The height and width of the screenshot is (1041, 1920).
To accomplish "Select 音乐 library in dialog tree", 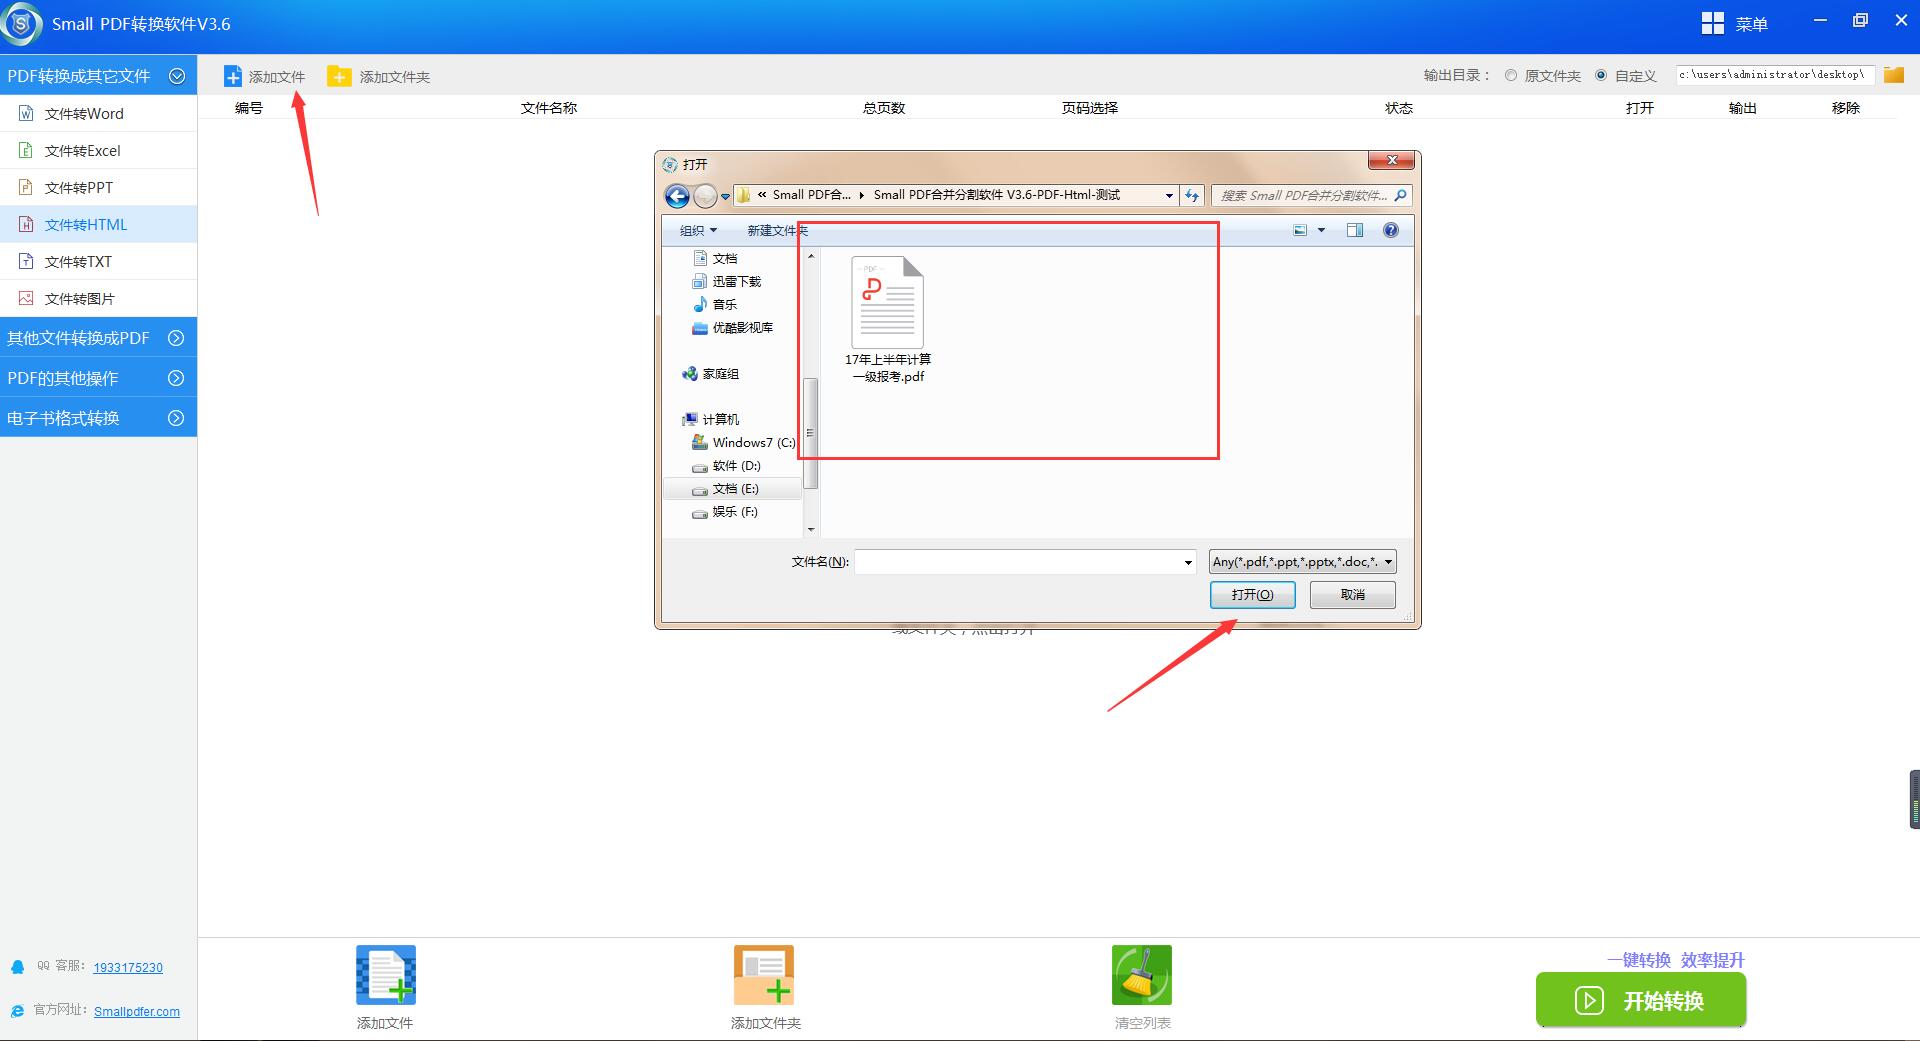I will [715, 304].
